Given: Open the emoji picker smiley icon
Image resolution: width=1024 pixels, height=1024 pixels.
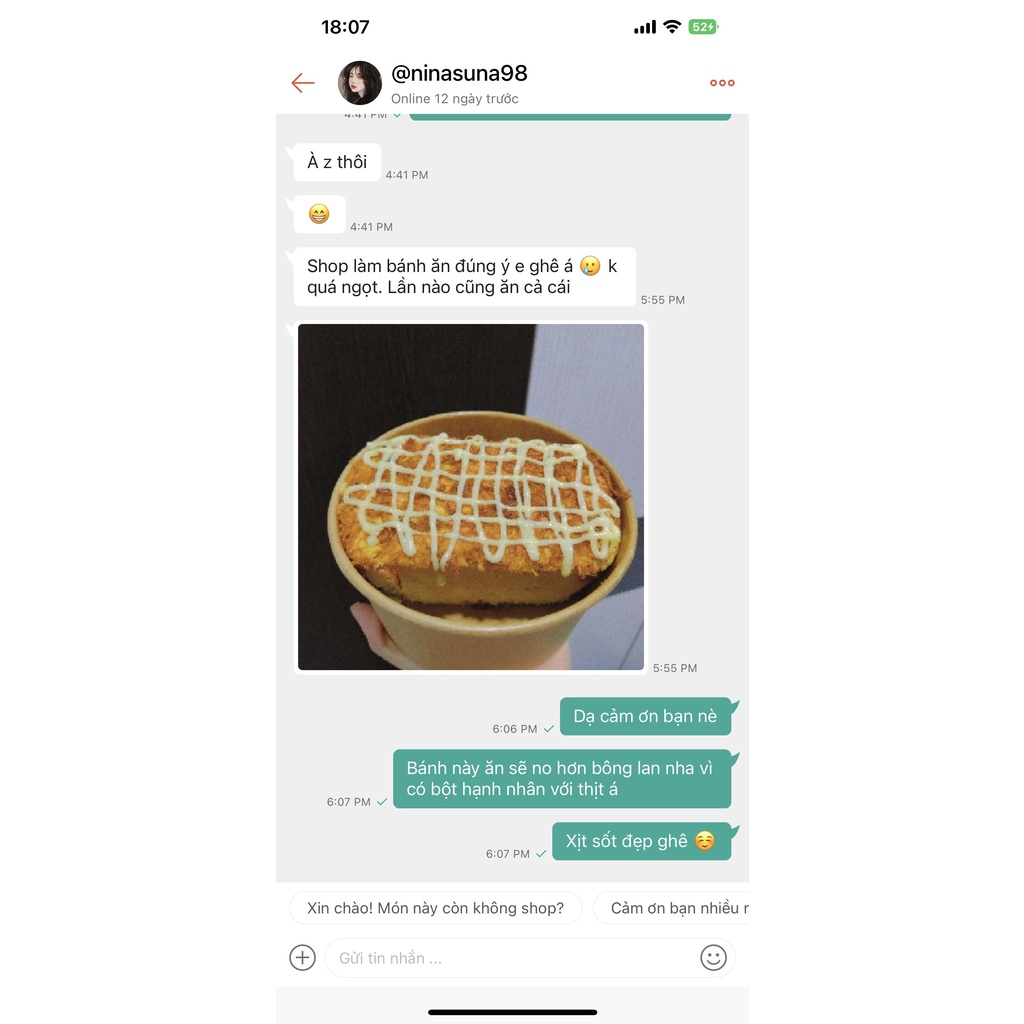Looking at the screenshot, I should point(713,957).
